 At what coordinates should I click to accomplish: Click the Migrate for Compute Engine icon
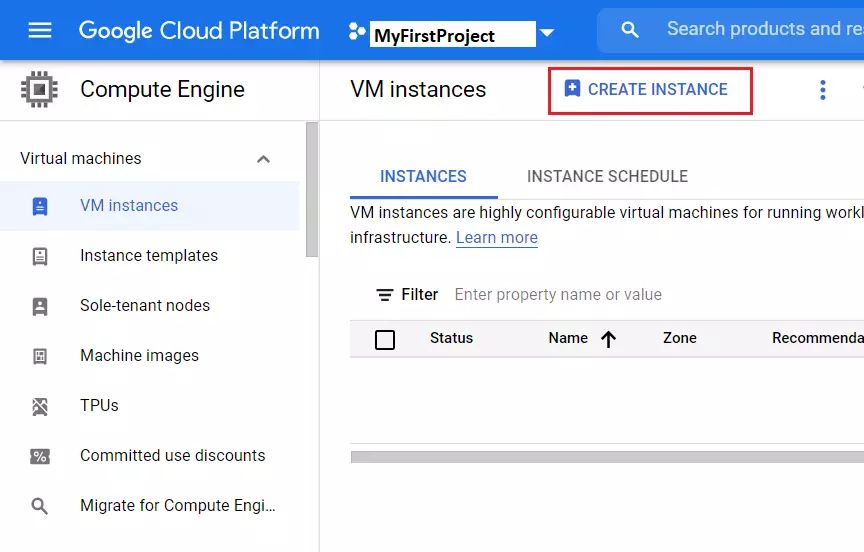click(39, 506)
